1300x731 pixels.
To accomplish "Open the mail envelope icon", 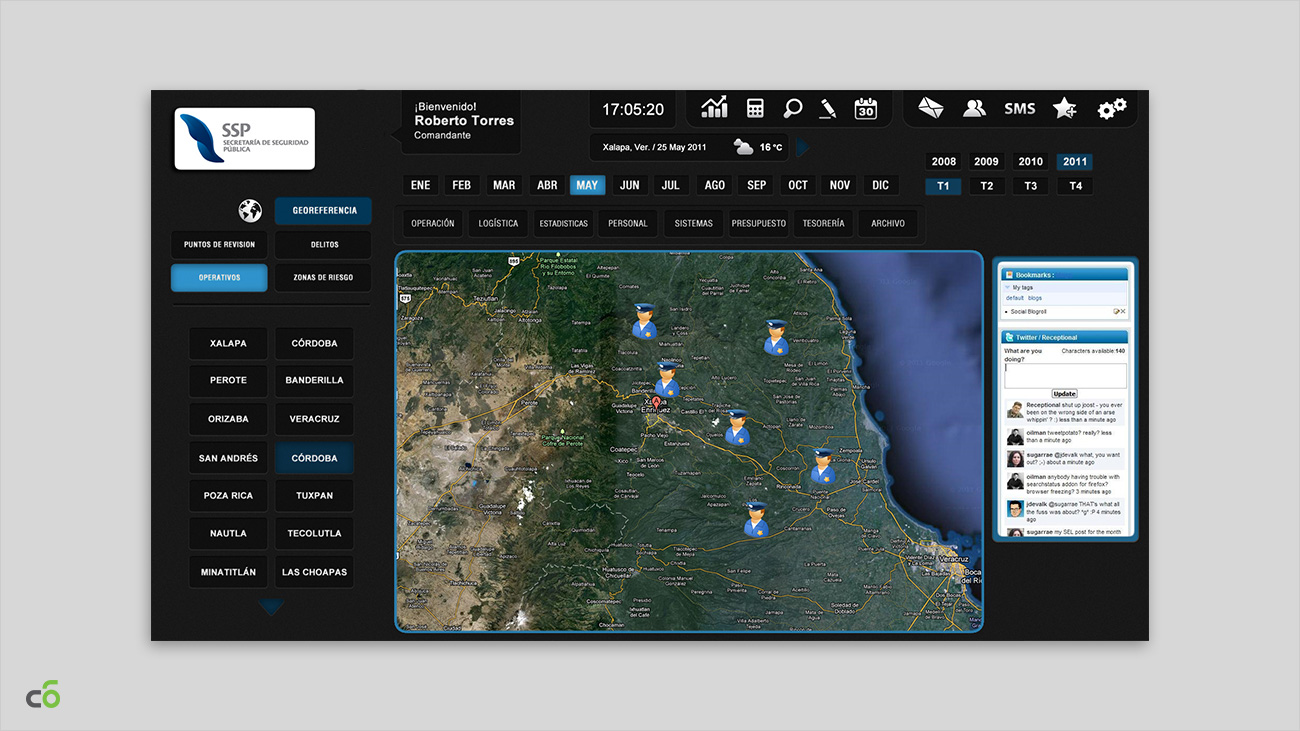I will pyautogui.click(x=931, y=108).
